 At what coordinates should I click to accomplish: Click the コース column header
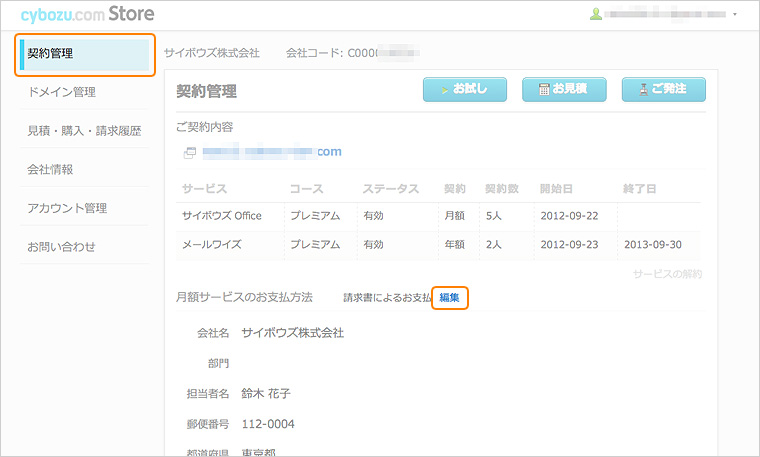pos(306,189)
